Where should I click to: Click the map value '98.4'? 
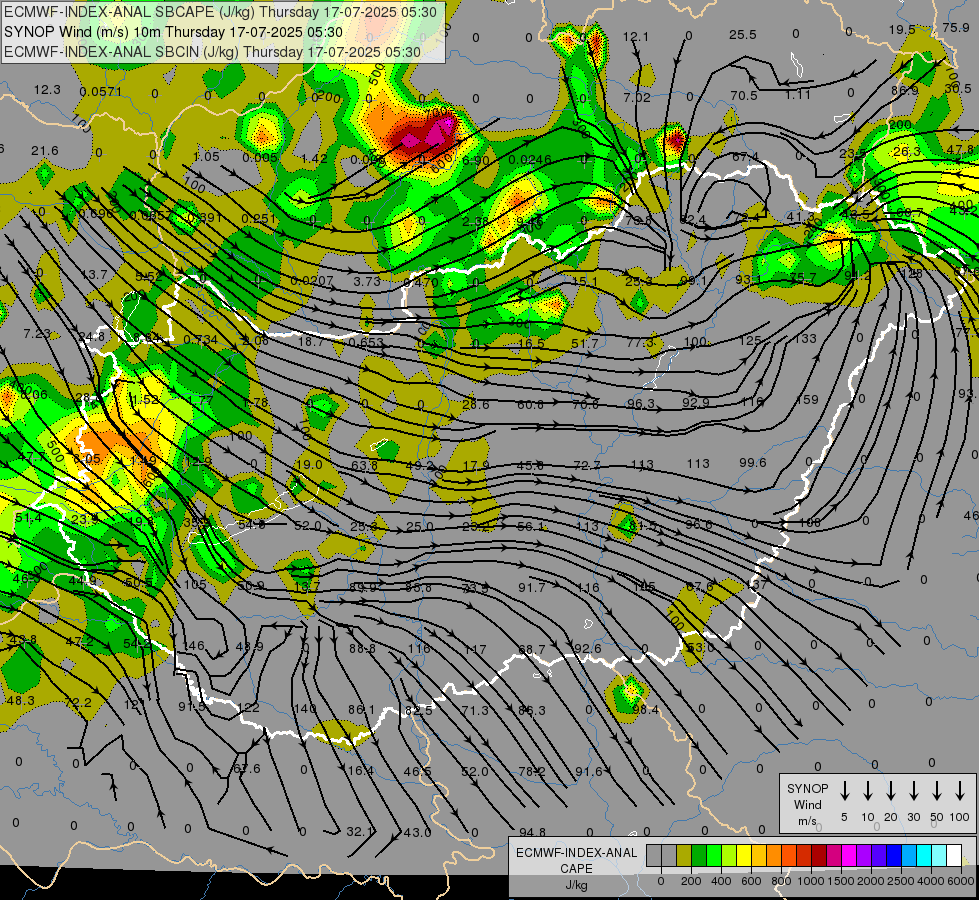pyautogui.click(x=646, y=710)
